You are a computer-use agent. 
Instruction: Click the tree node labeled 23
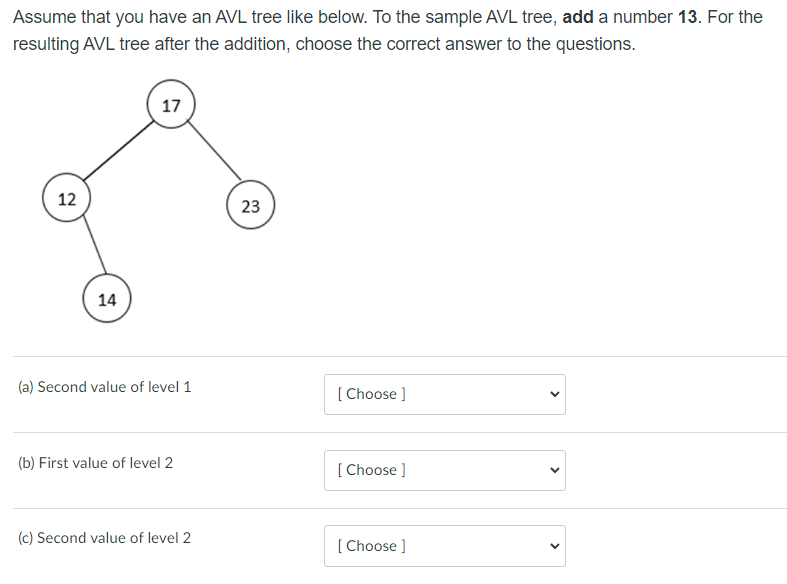(x=250, y=205)
